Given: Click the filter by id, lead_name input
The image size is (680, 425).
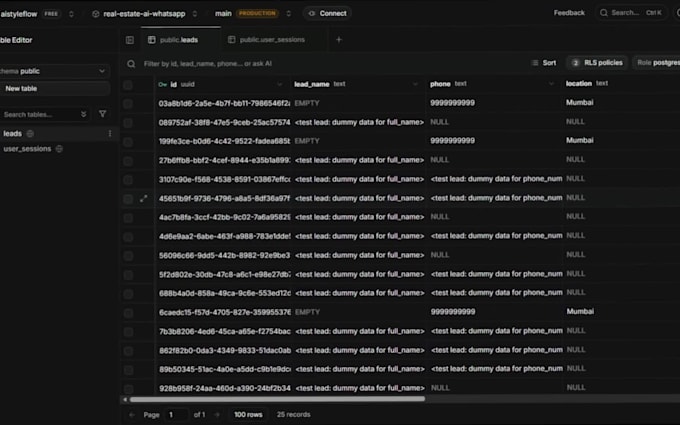Looking at the screenshot, I should pyautogui.click(x=207, y=64).
